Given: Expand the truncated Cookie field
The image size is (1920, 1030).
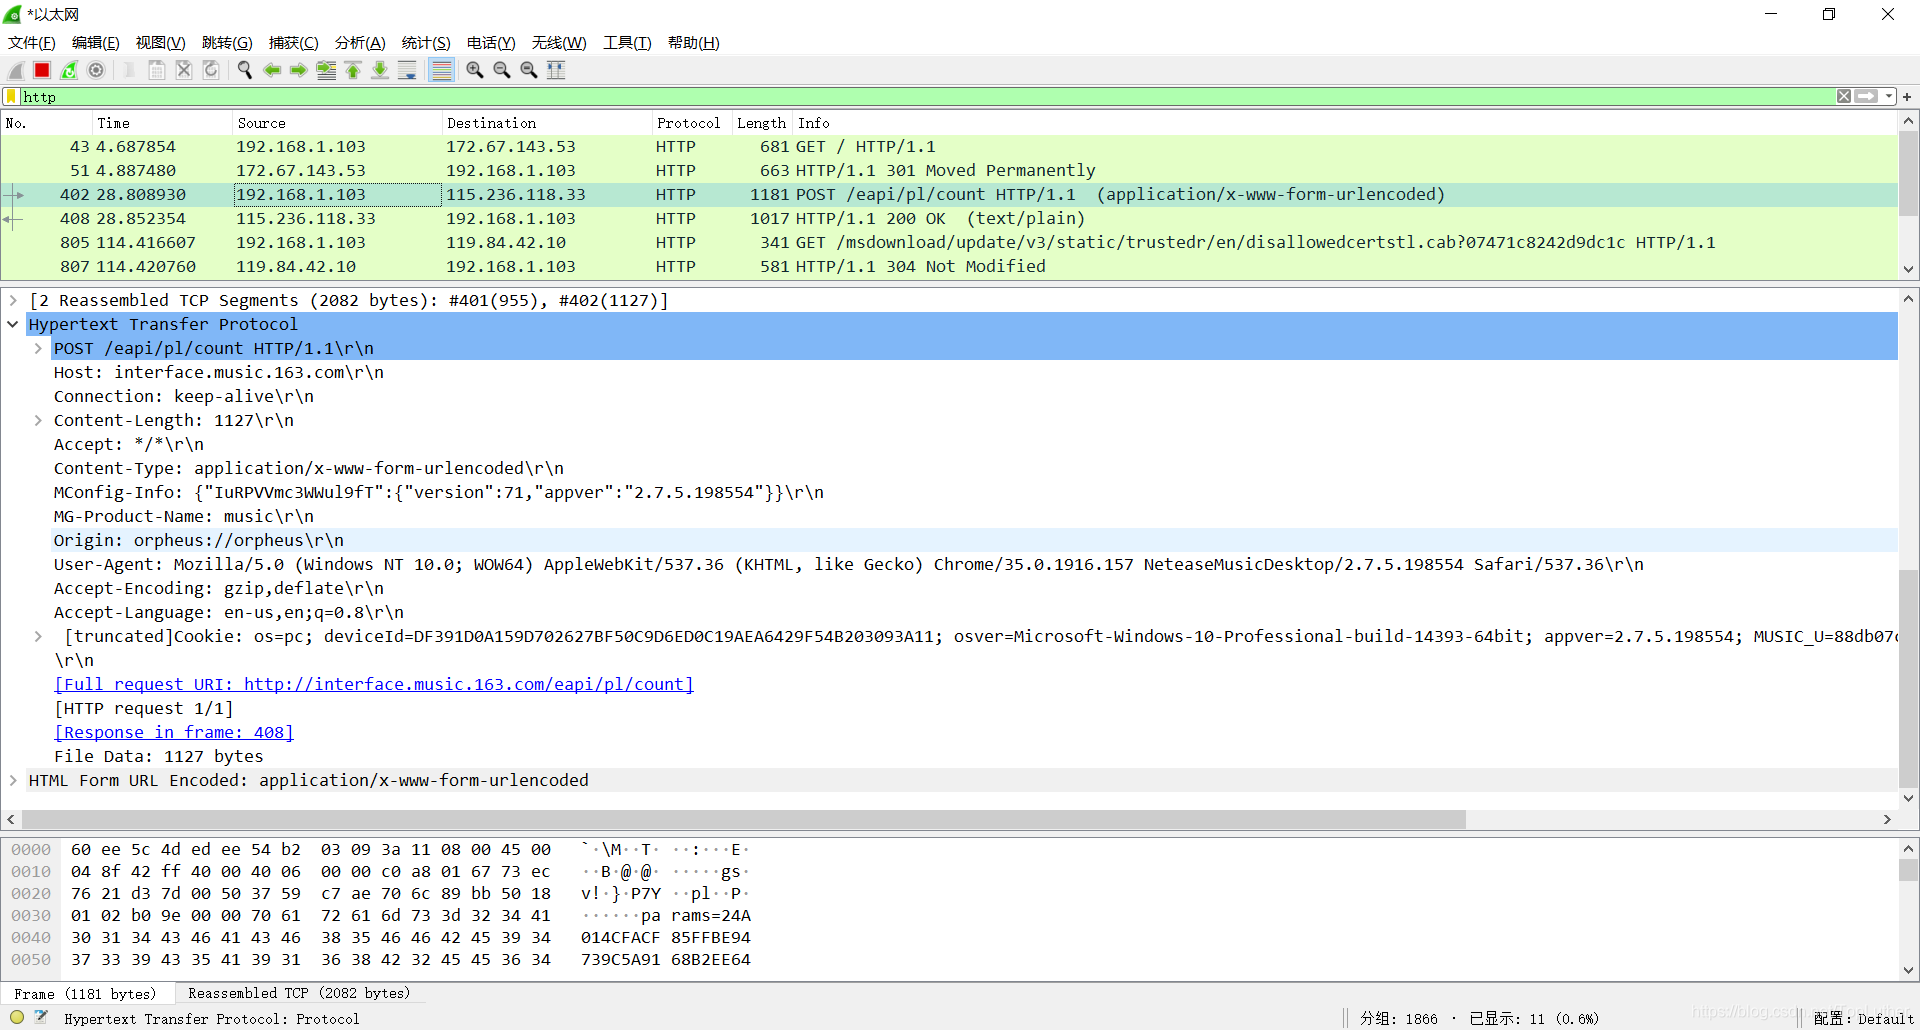Looking at the screenshot, I should pyautogui.click(x=38, y=636).
